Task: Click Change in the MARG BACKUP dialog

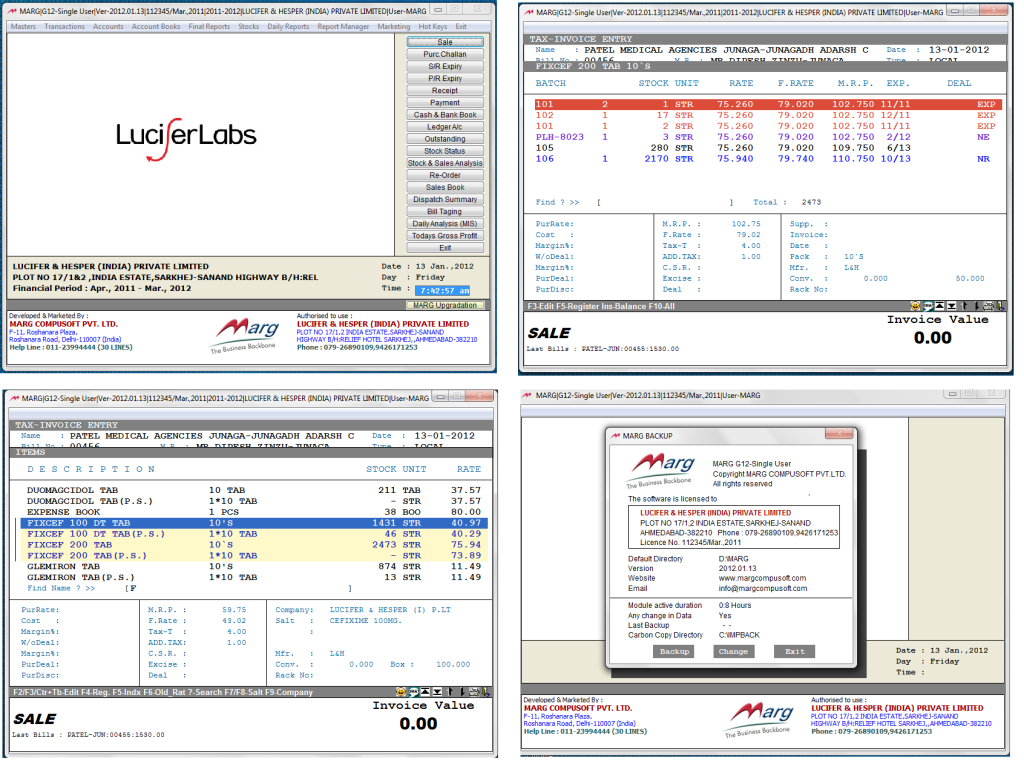Action: coord(733,651)
